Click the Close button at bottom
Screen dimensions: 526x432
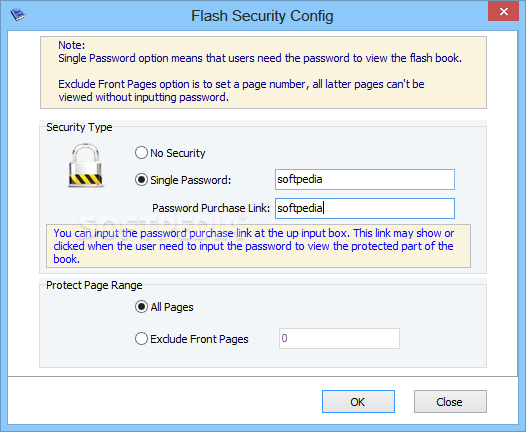450,401
